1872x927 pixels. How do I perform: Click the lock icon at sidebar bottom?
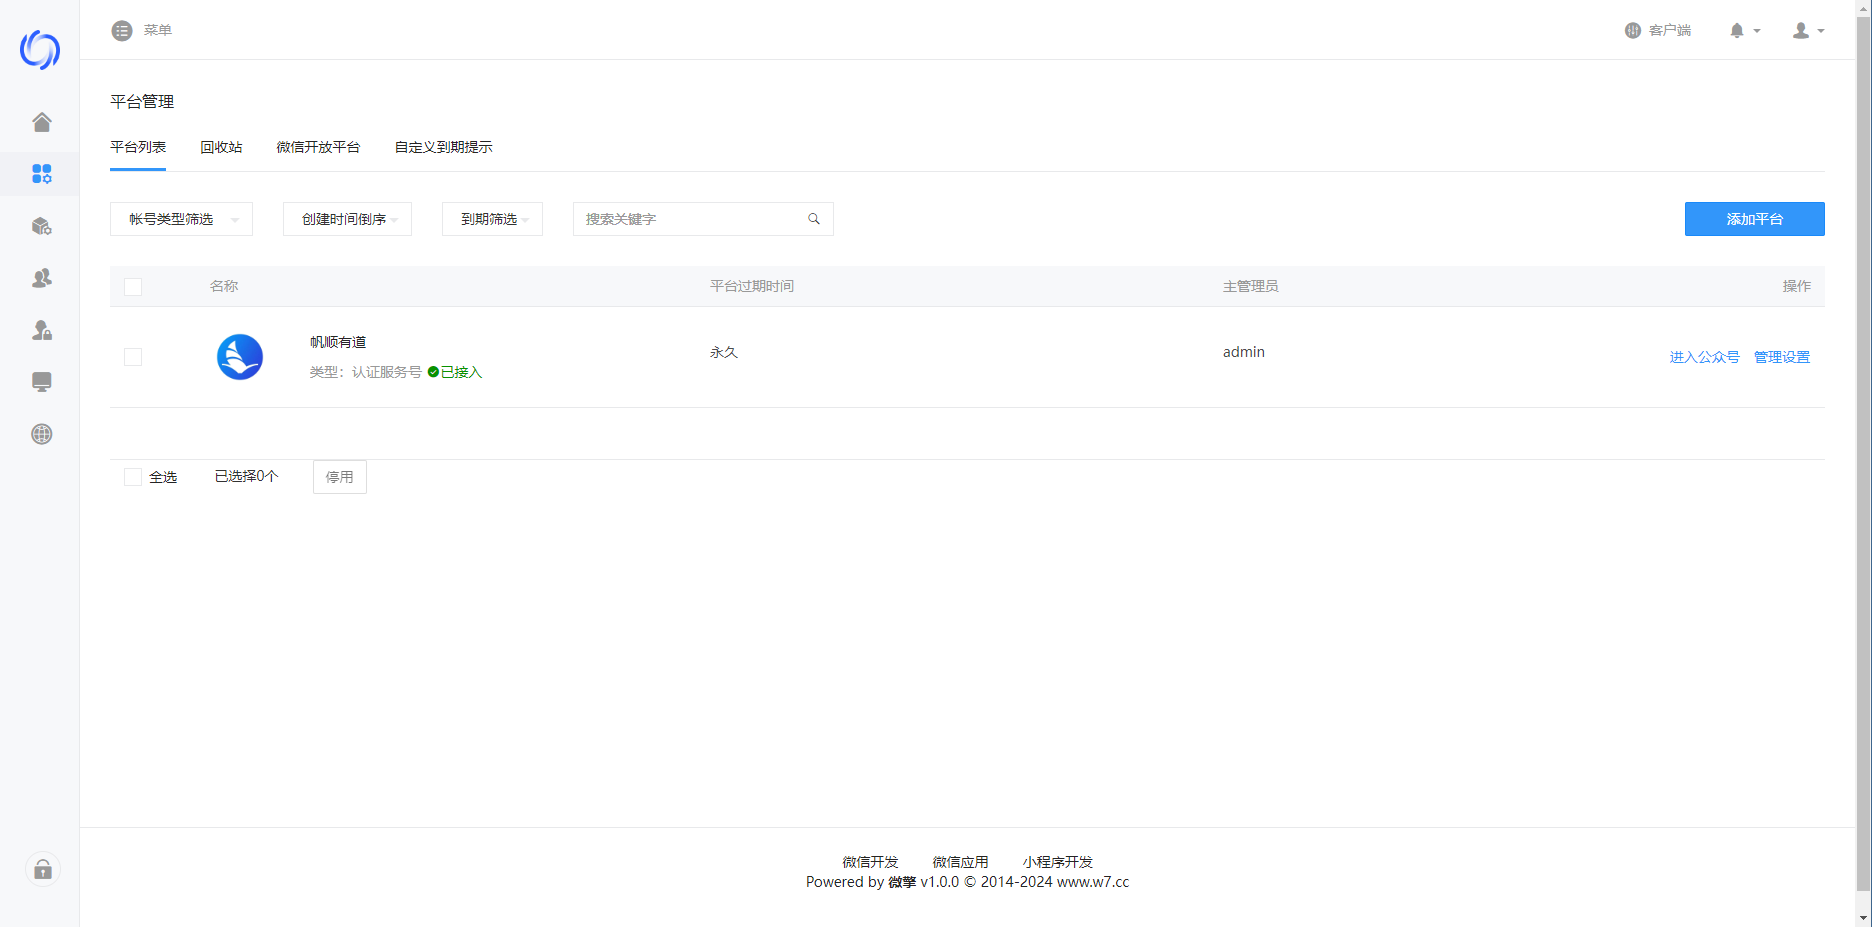pyautogui.click(x=43, y=869)
